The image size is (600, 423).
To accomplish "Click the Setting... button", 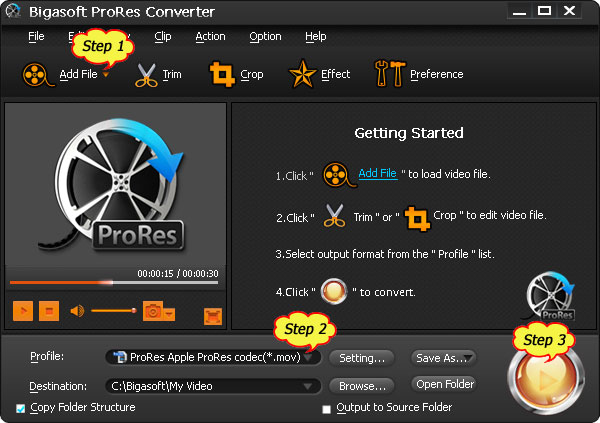I will 362,358.
